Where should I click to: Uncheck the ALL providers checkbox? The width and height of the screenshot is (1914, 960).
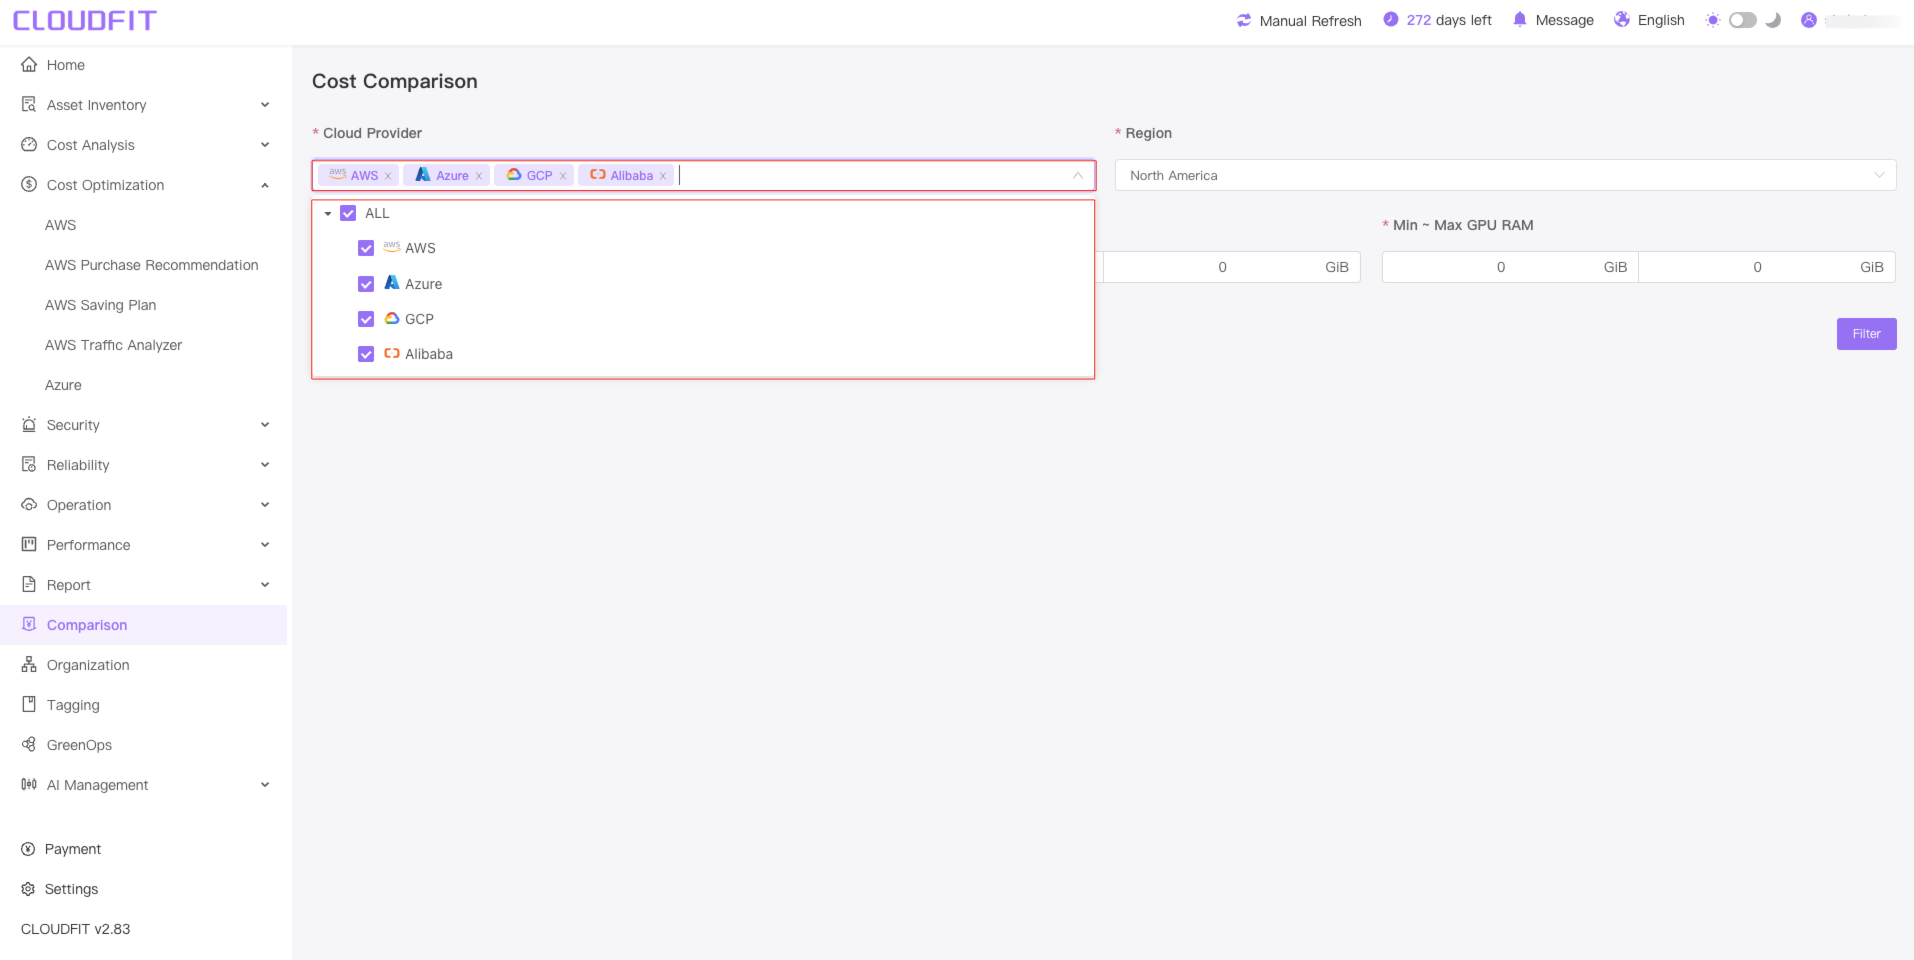(x=348, y=213)
